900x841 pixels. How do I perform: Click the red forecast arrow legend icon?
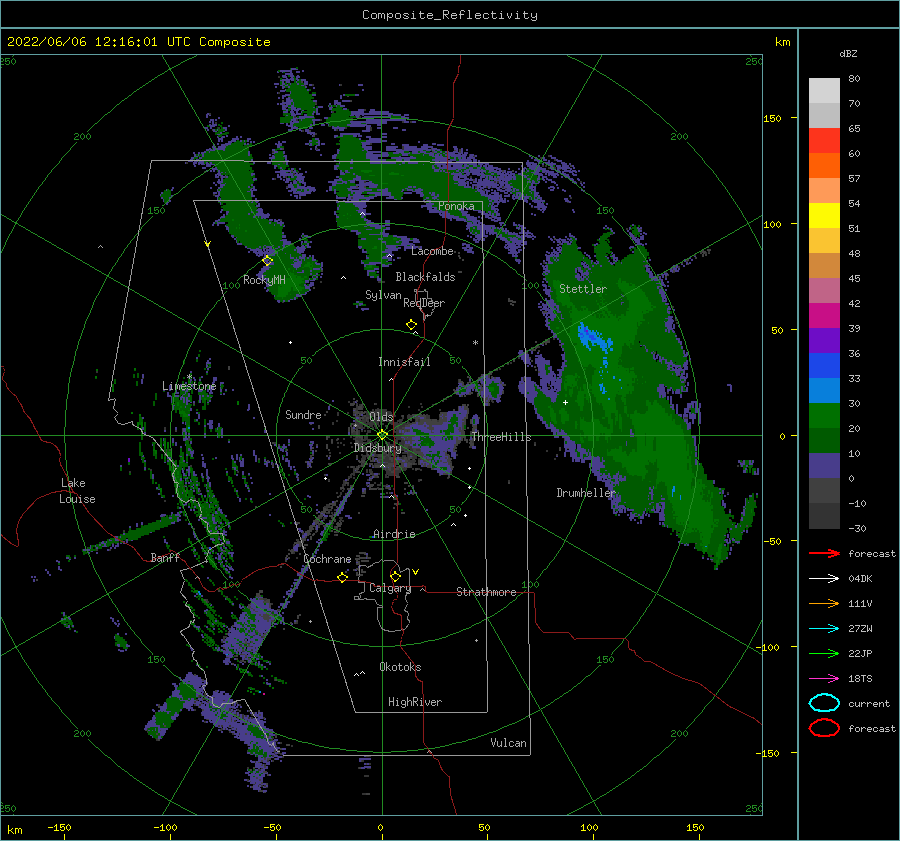[824, 553]
